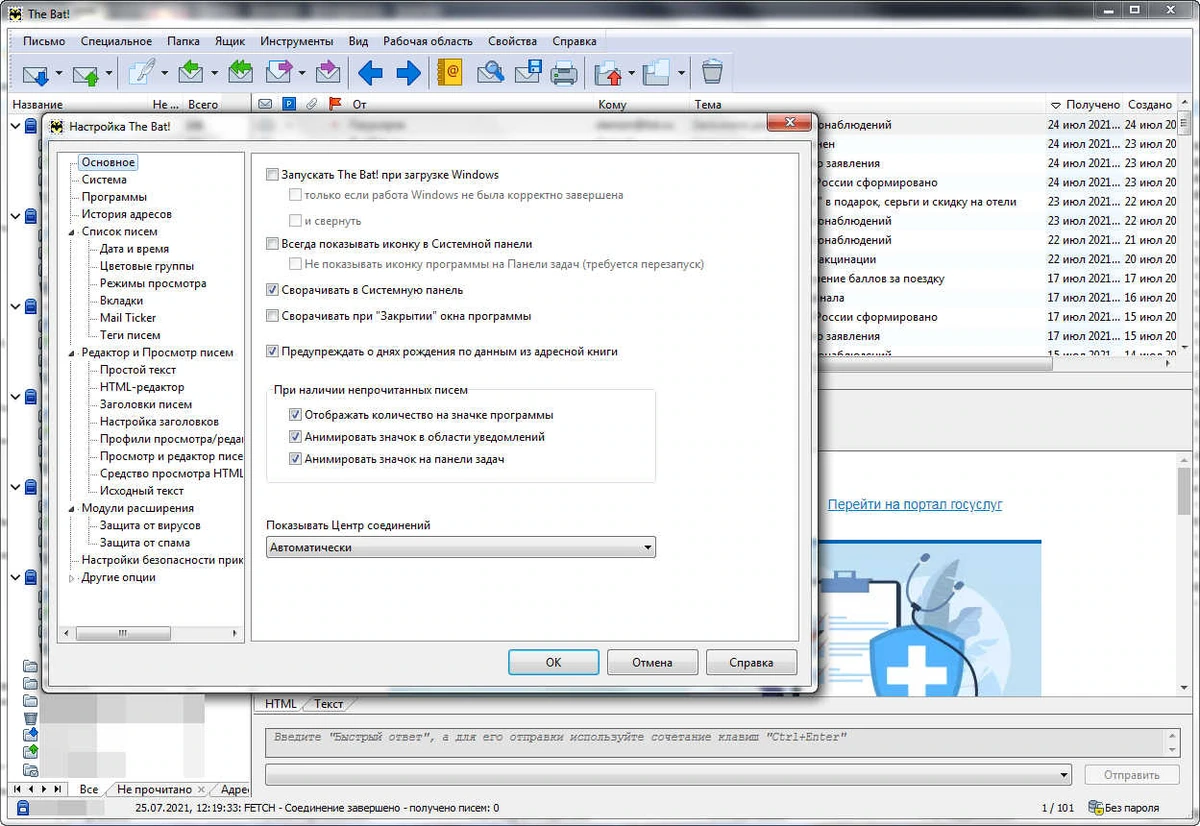Jump to last folder tab with navigation arrow
The width and height of the screenshot is (1200, 826).
point(58,789)
